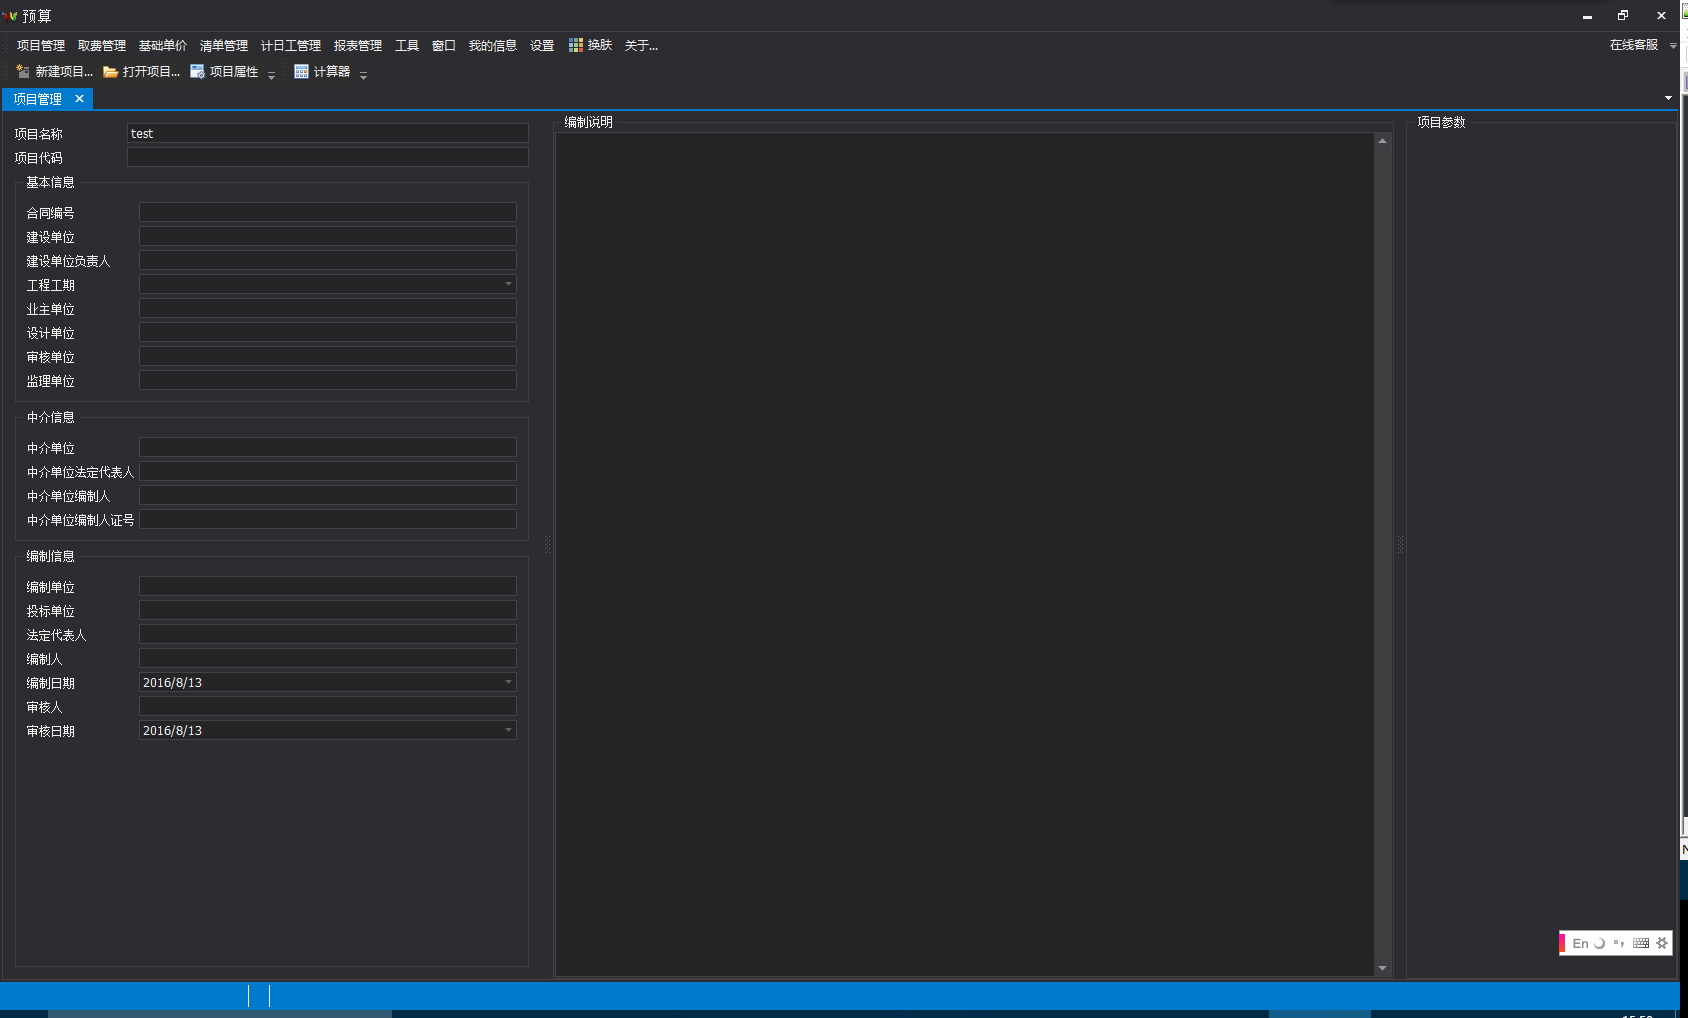Image resolution: width=1688 pixels, height=1018 pixels.
Task: Click the 在线客服 link
Action: 1634,45
